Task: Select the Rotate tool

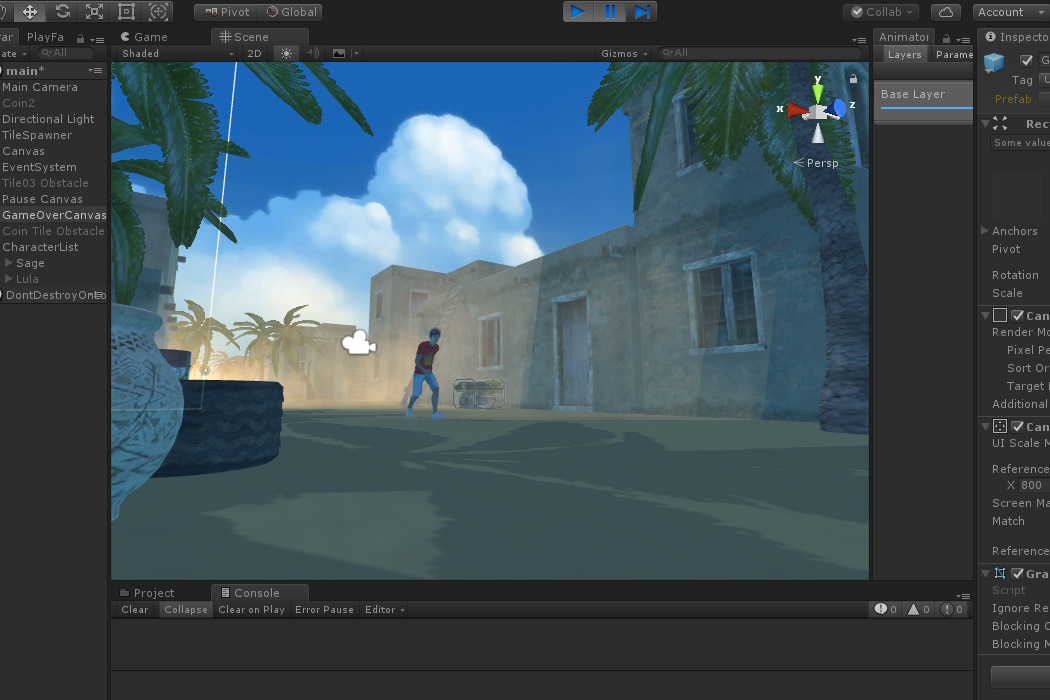Action: point(62,12)
